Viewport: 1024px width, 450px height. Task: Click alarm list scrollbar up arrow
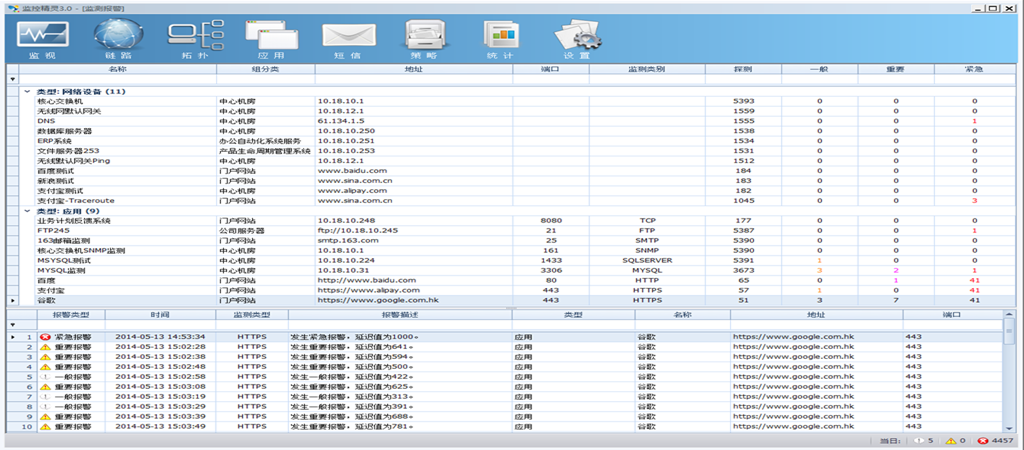(1008, 313)
